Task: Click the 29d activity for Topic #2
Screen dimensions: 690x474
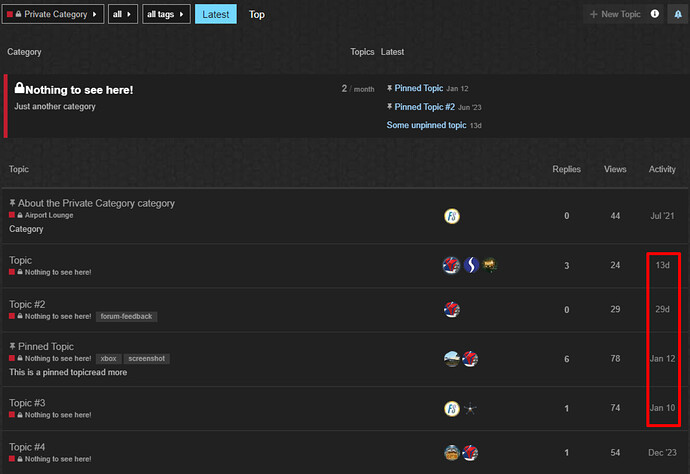Action: [x=662, y=309]
